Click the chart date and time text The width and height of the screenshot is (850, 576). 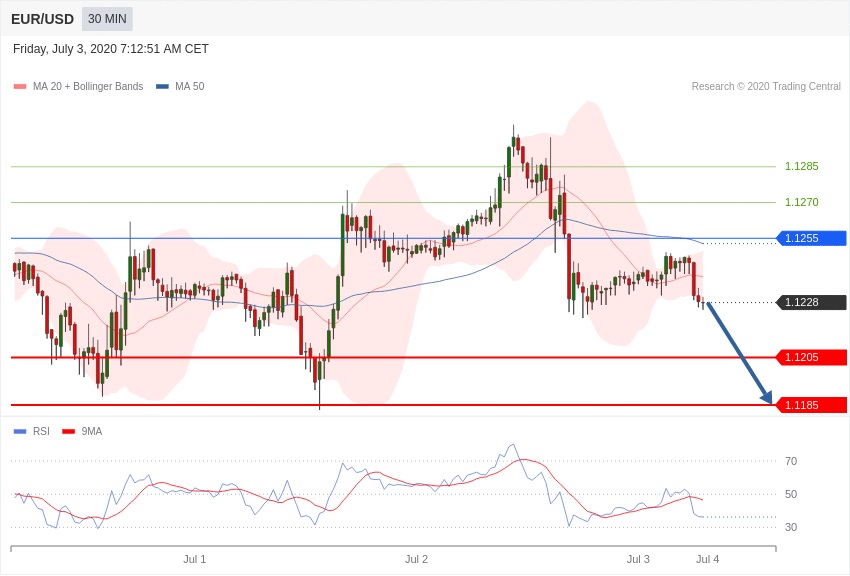tap(111, 49)
